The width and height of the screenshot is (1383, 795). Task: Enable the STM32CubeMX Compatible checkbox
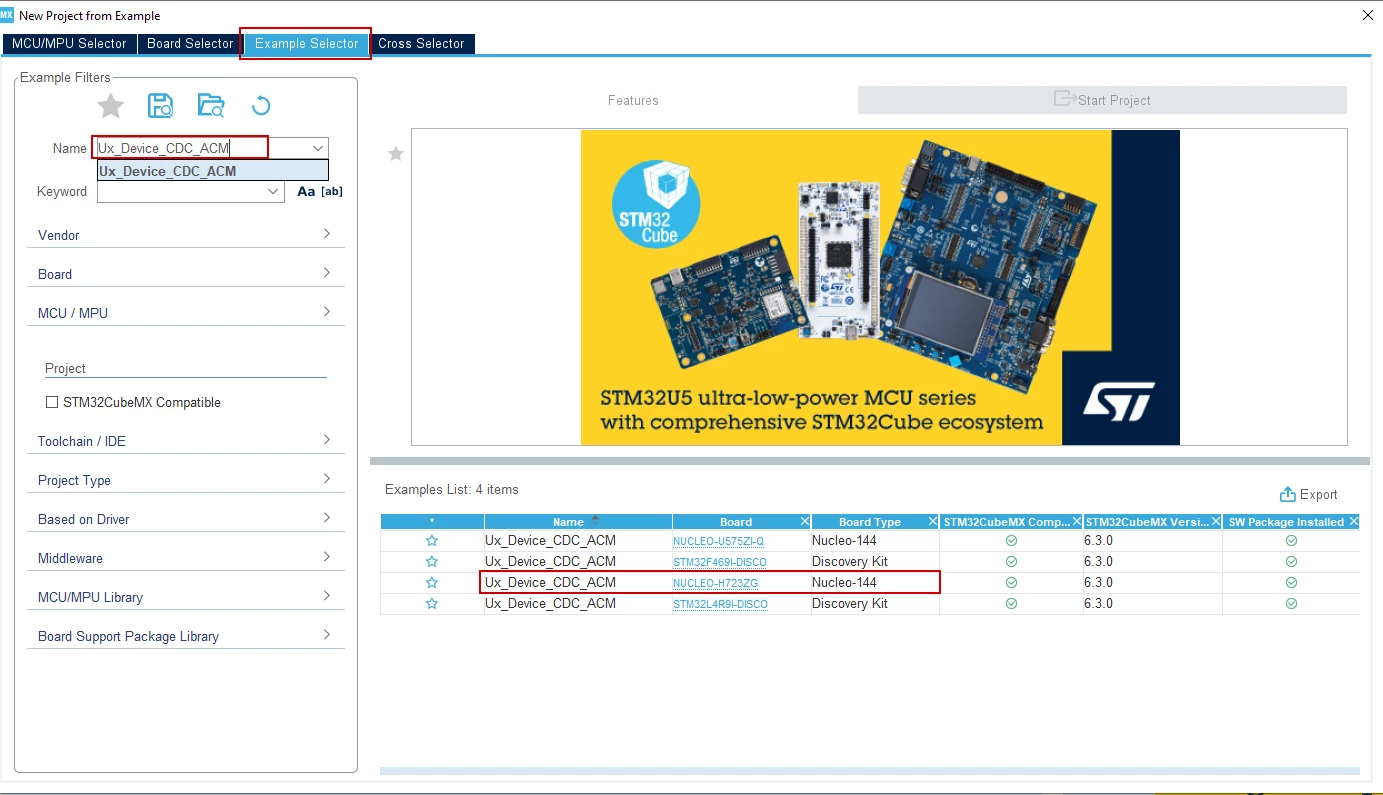[x=52, y=402]
